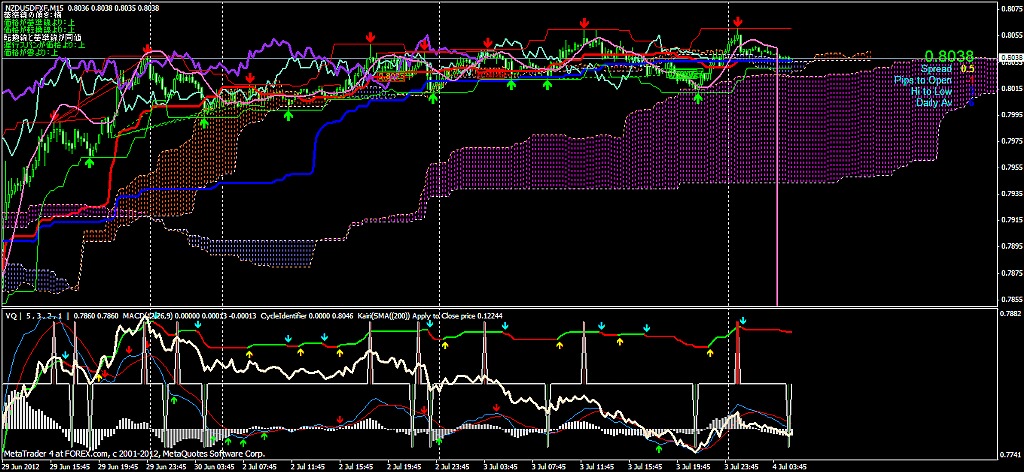Select the rightmost green arrow in the indicator window
Image resolution: width=1024 pixels, height=472 pixels.
[x=658, y=448]
